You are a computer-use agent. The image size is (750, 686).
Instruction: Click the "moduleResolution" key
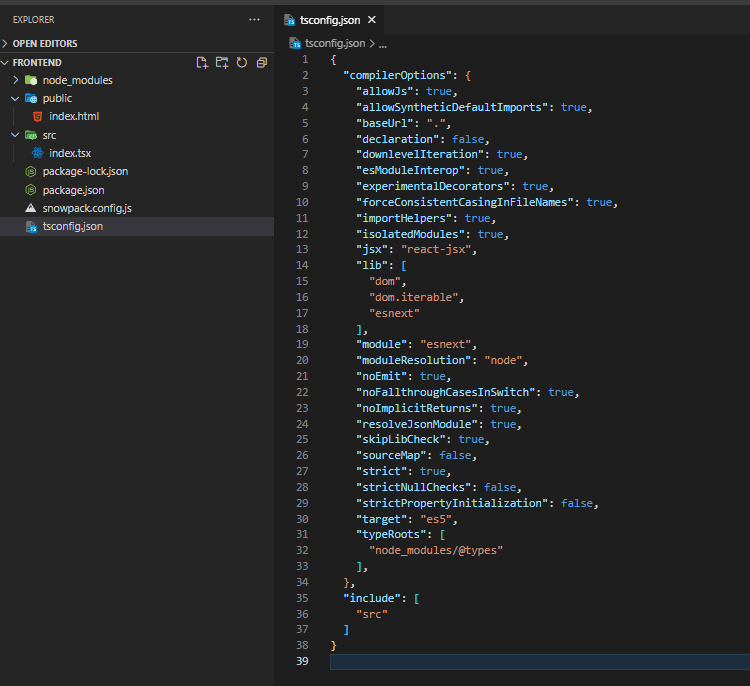click(413, 360)
